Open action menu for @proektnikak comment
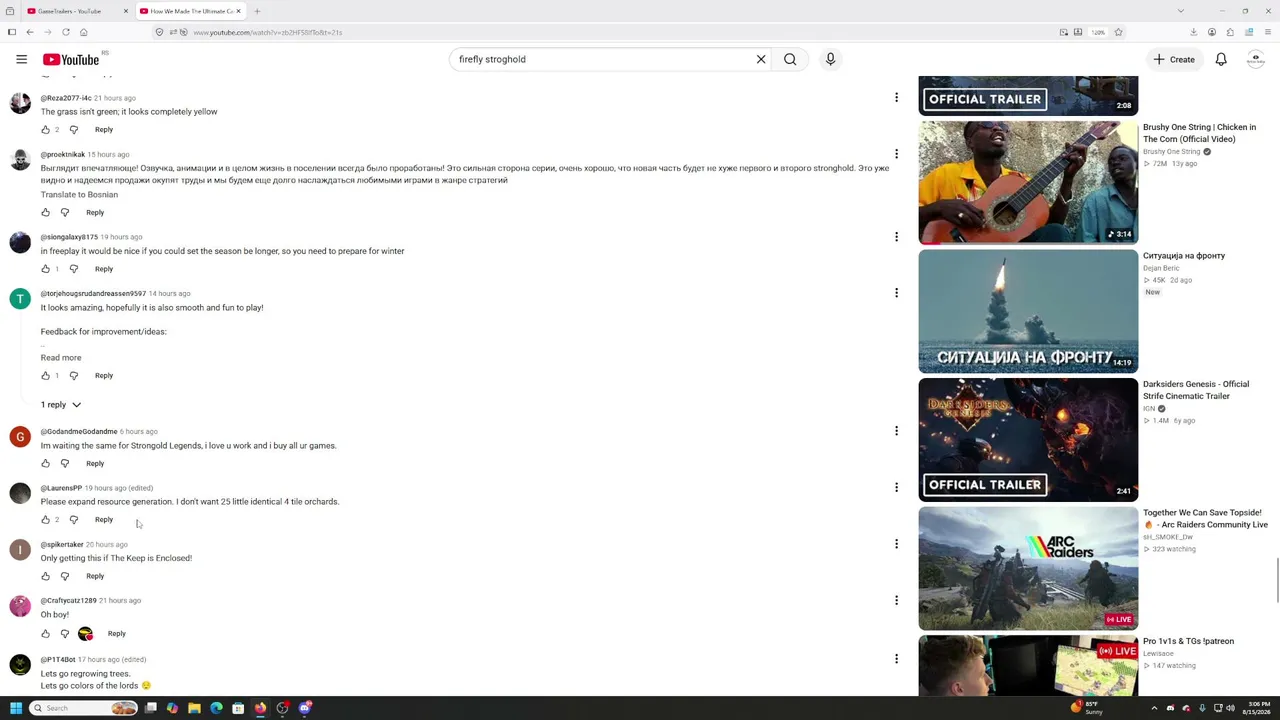Screen dimensions: 1280x720 (896, 154)
